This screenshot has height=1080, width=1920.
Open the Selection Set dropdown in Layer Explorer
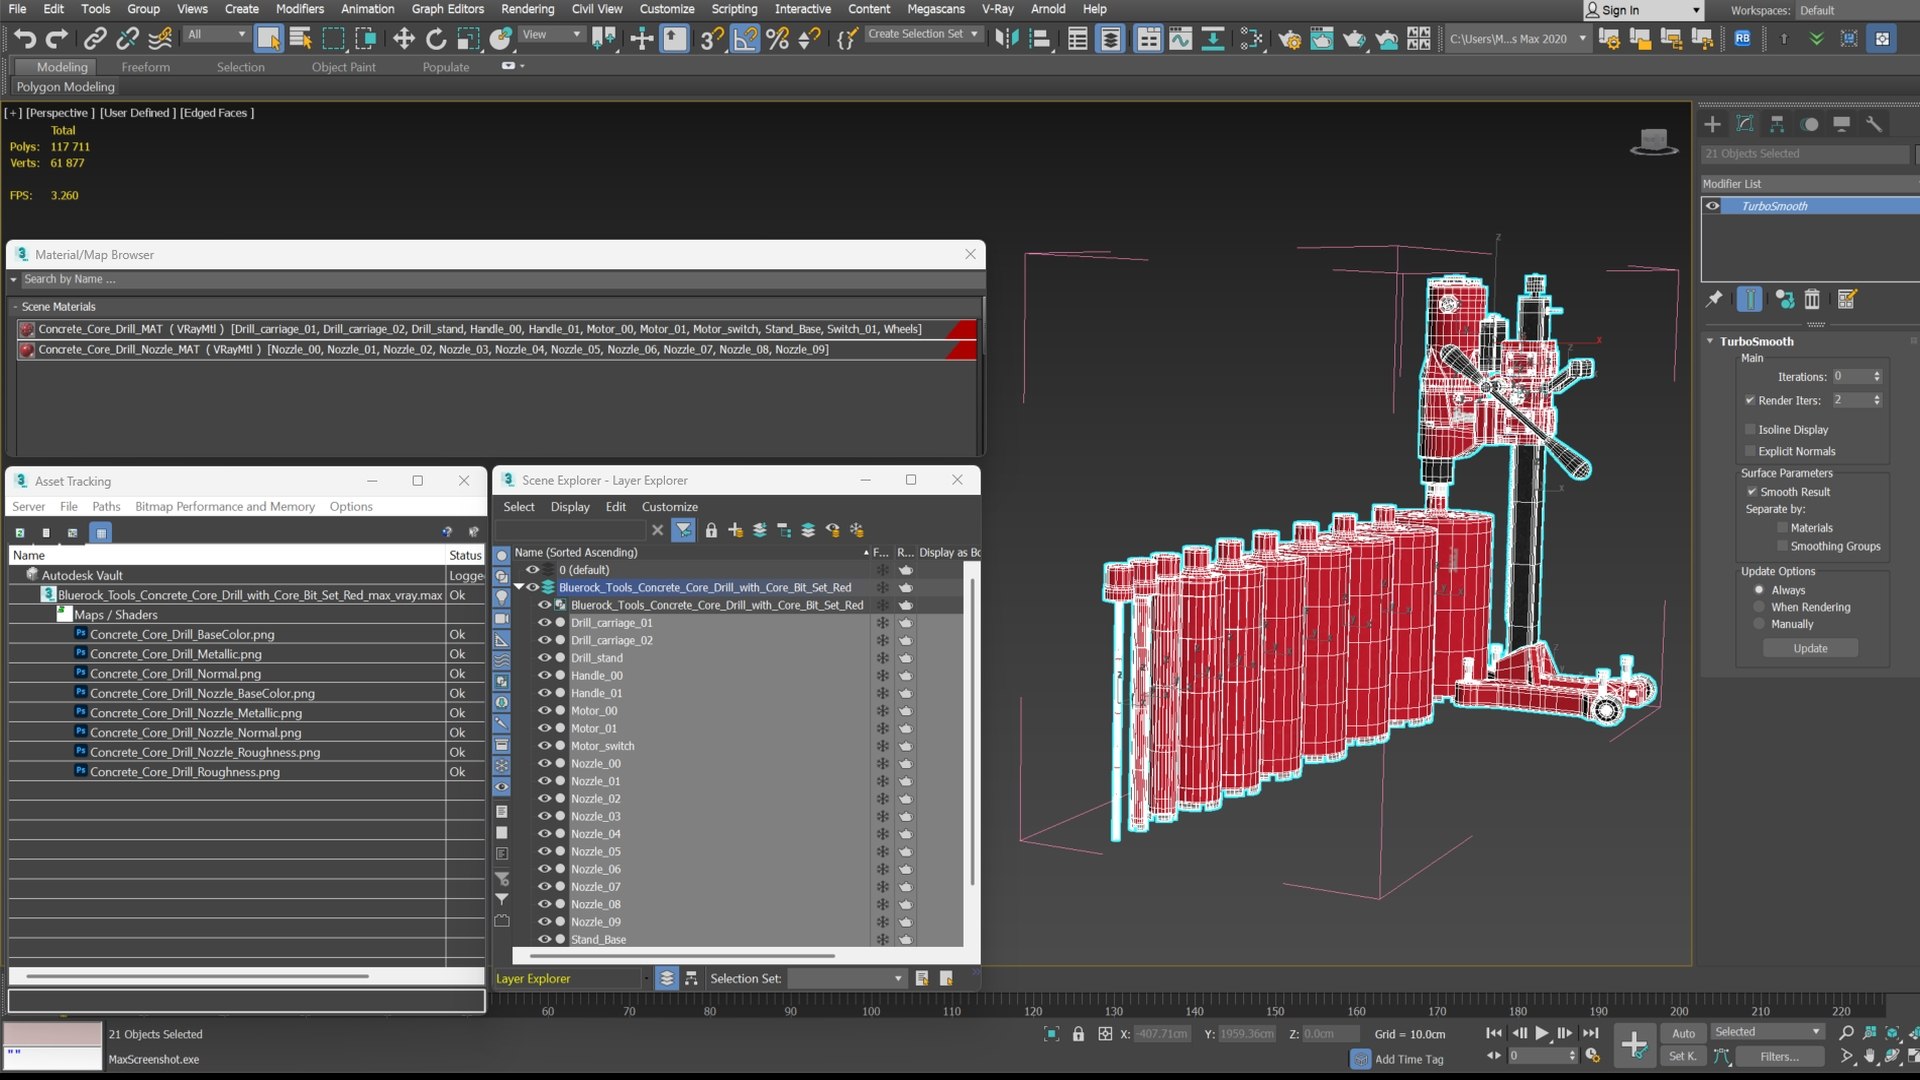point(846,978)
